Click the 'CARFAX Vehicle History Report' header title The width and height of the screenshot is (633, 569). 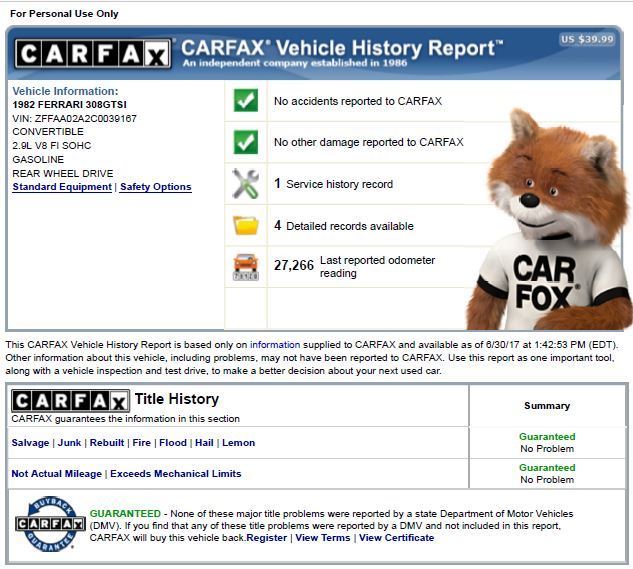click(342, 48)
